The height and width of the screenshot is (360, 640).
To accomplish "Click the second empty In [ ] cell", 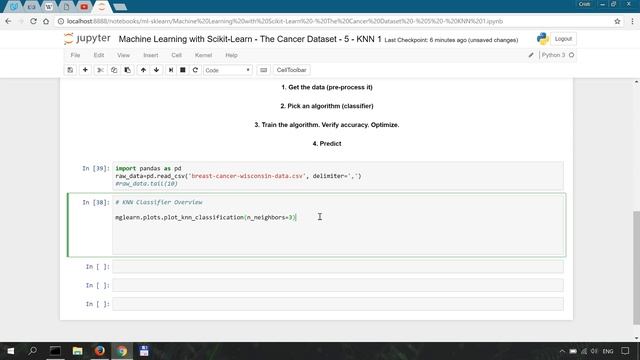I will coord(338,285).
